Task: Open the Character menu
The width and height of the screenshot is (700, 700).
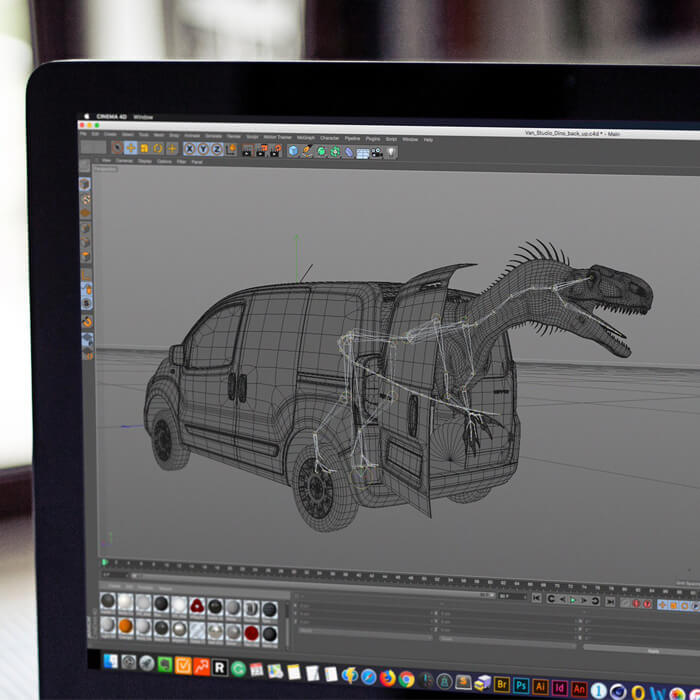Action: (329, 138)
